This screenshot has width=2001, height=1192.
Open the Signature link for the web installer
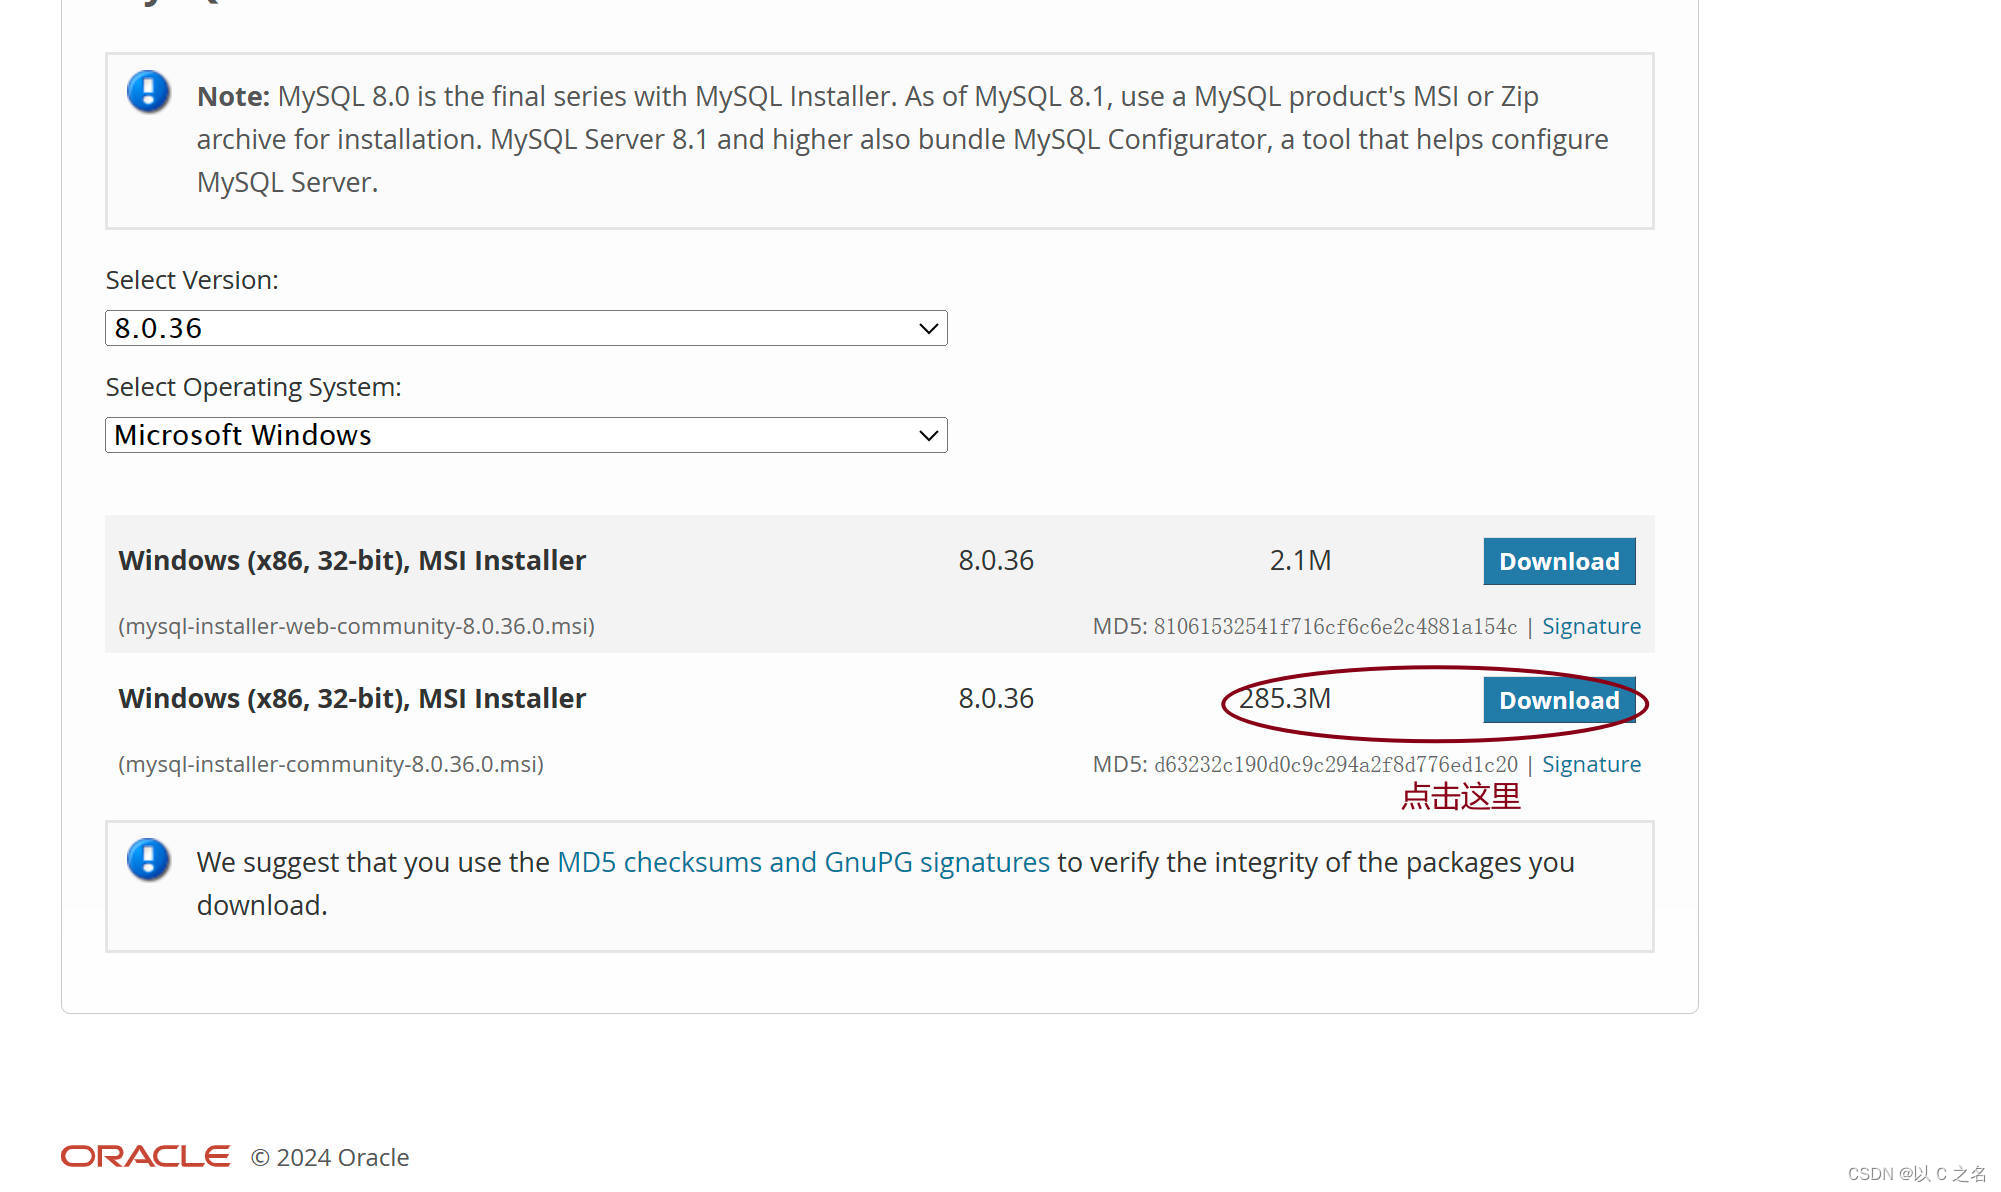pos(1590,626)
